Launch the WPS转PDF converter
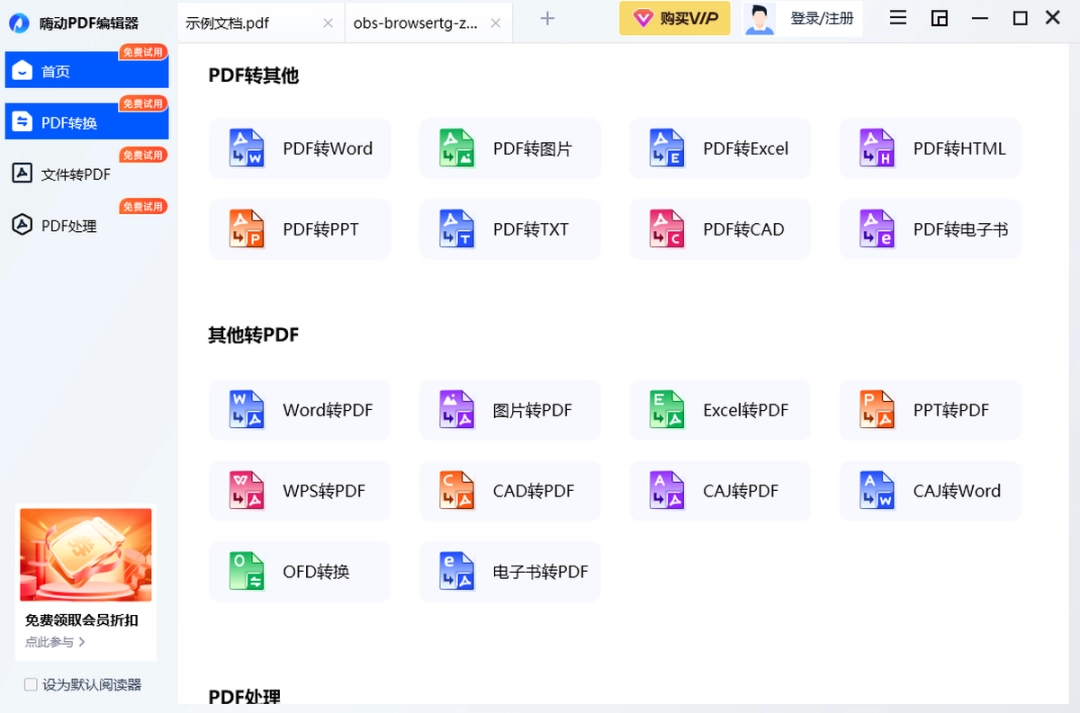The width and height of the screenshot is (1080, 713). pos(299,491)
